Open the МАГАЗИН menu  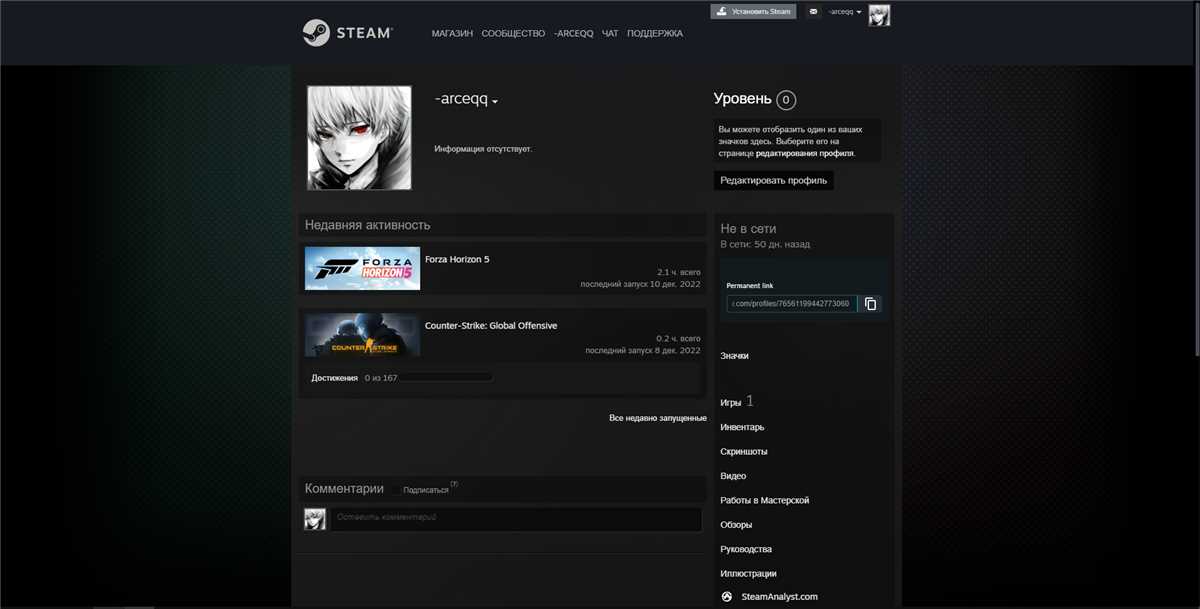tap(452, 33)
